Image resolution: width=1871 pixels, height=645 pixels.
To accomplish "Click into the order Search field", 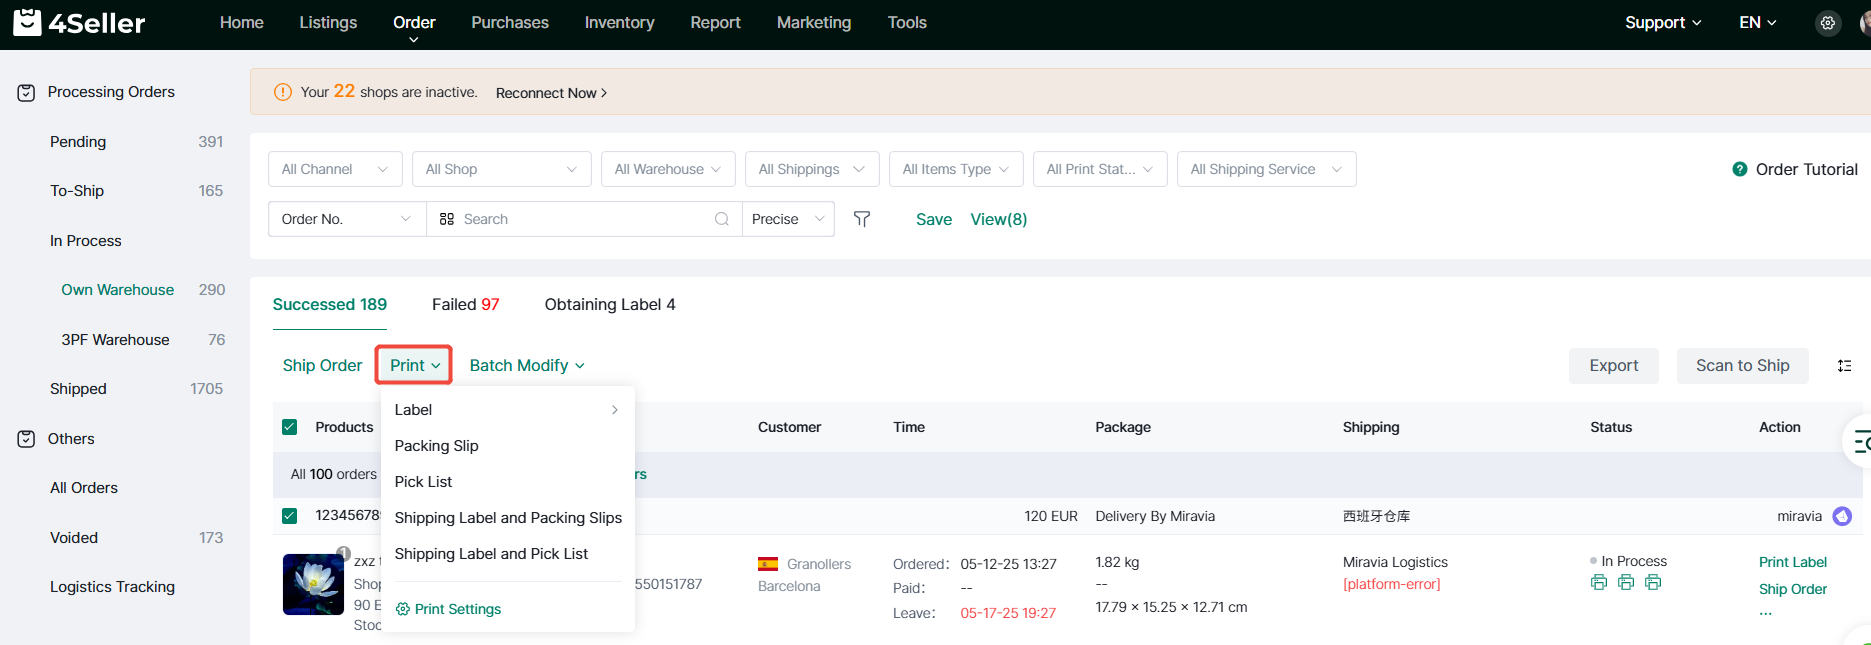I will [x=585, y=219].
